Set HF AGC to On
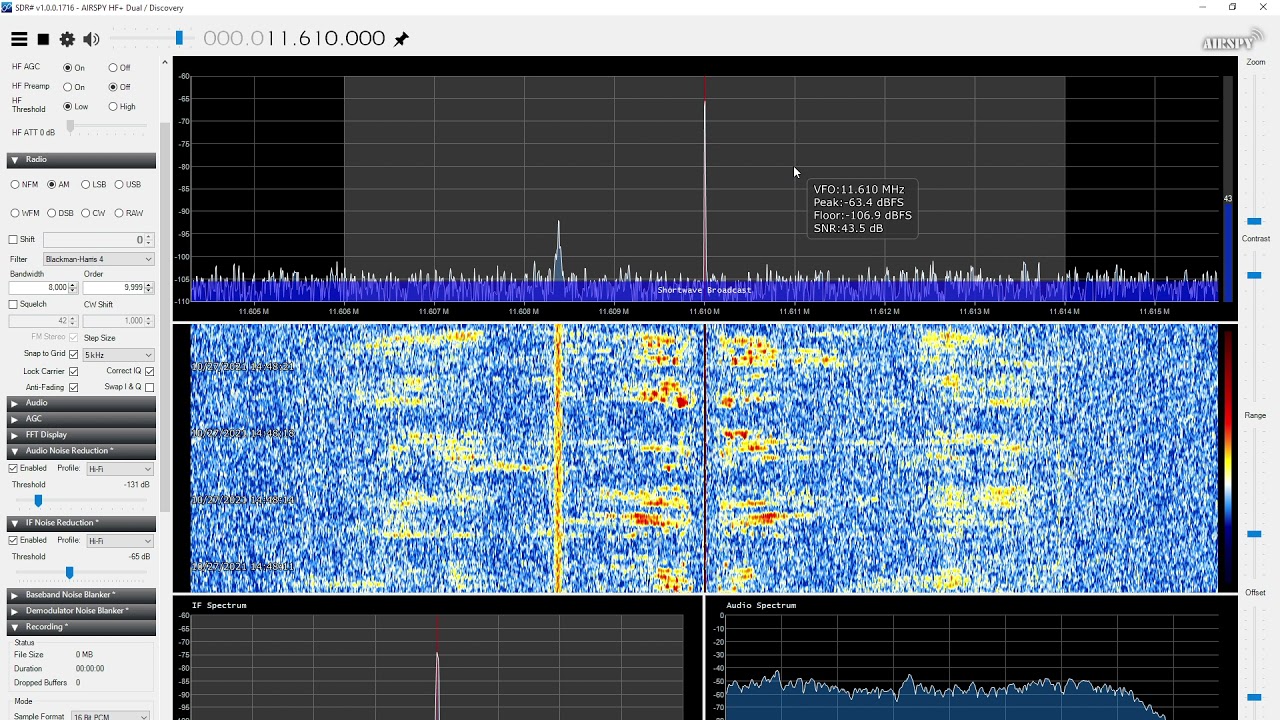 68,68
